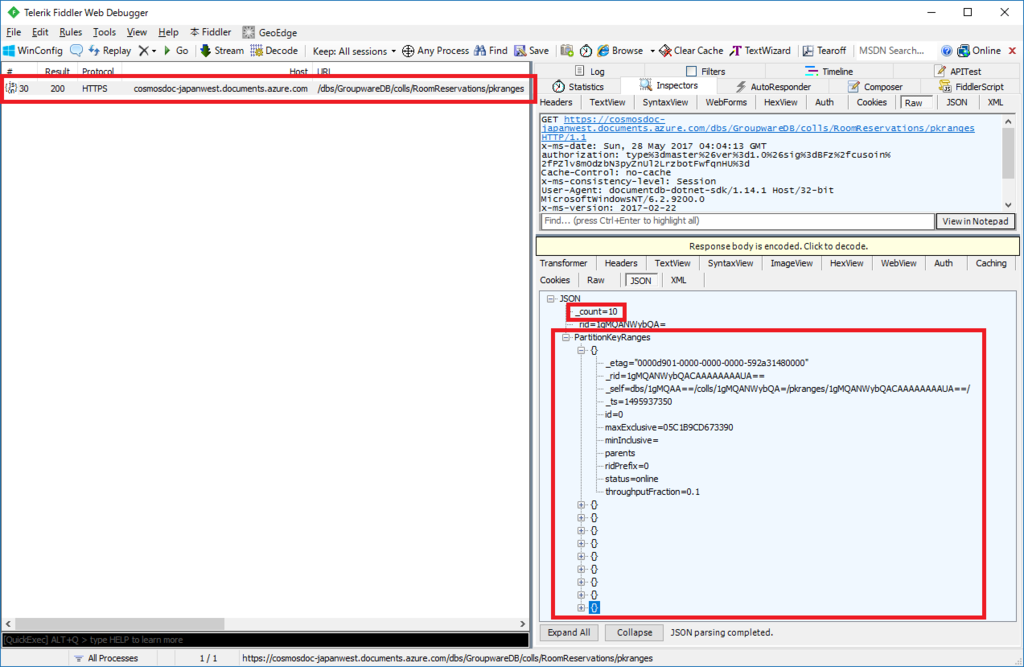Click the MSDN Search box

click(x=893, y=51)
